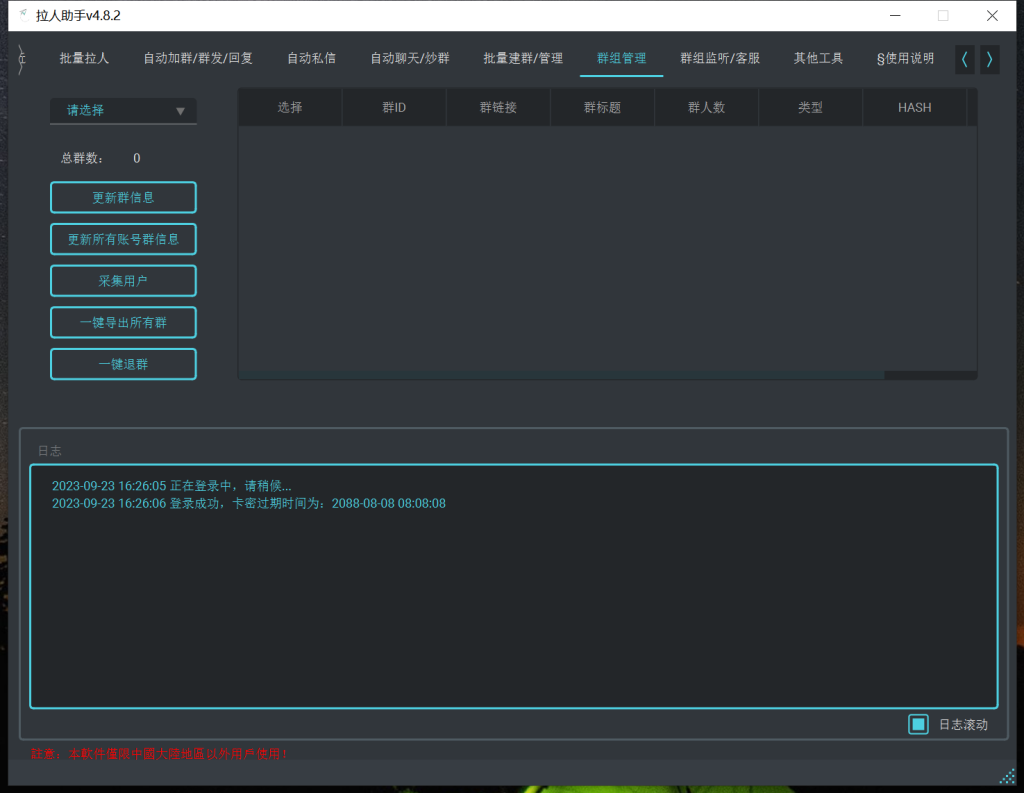This screenshot has width=1024, height=793.
Task: Open the 群组监听/客服 tab
Action: [x=718, y=58]
